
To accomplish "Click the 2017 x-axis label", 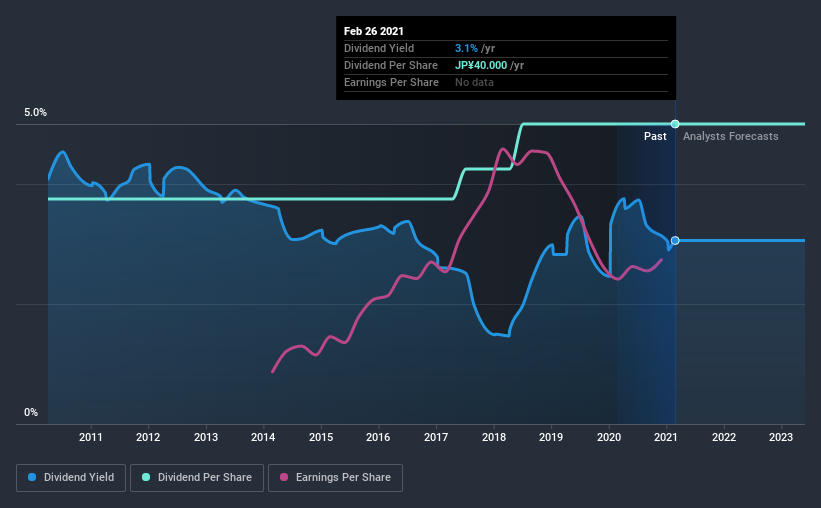I will [436, 437].
